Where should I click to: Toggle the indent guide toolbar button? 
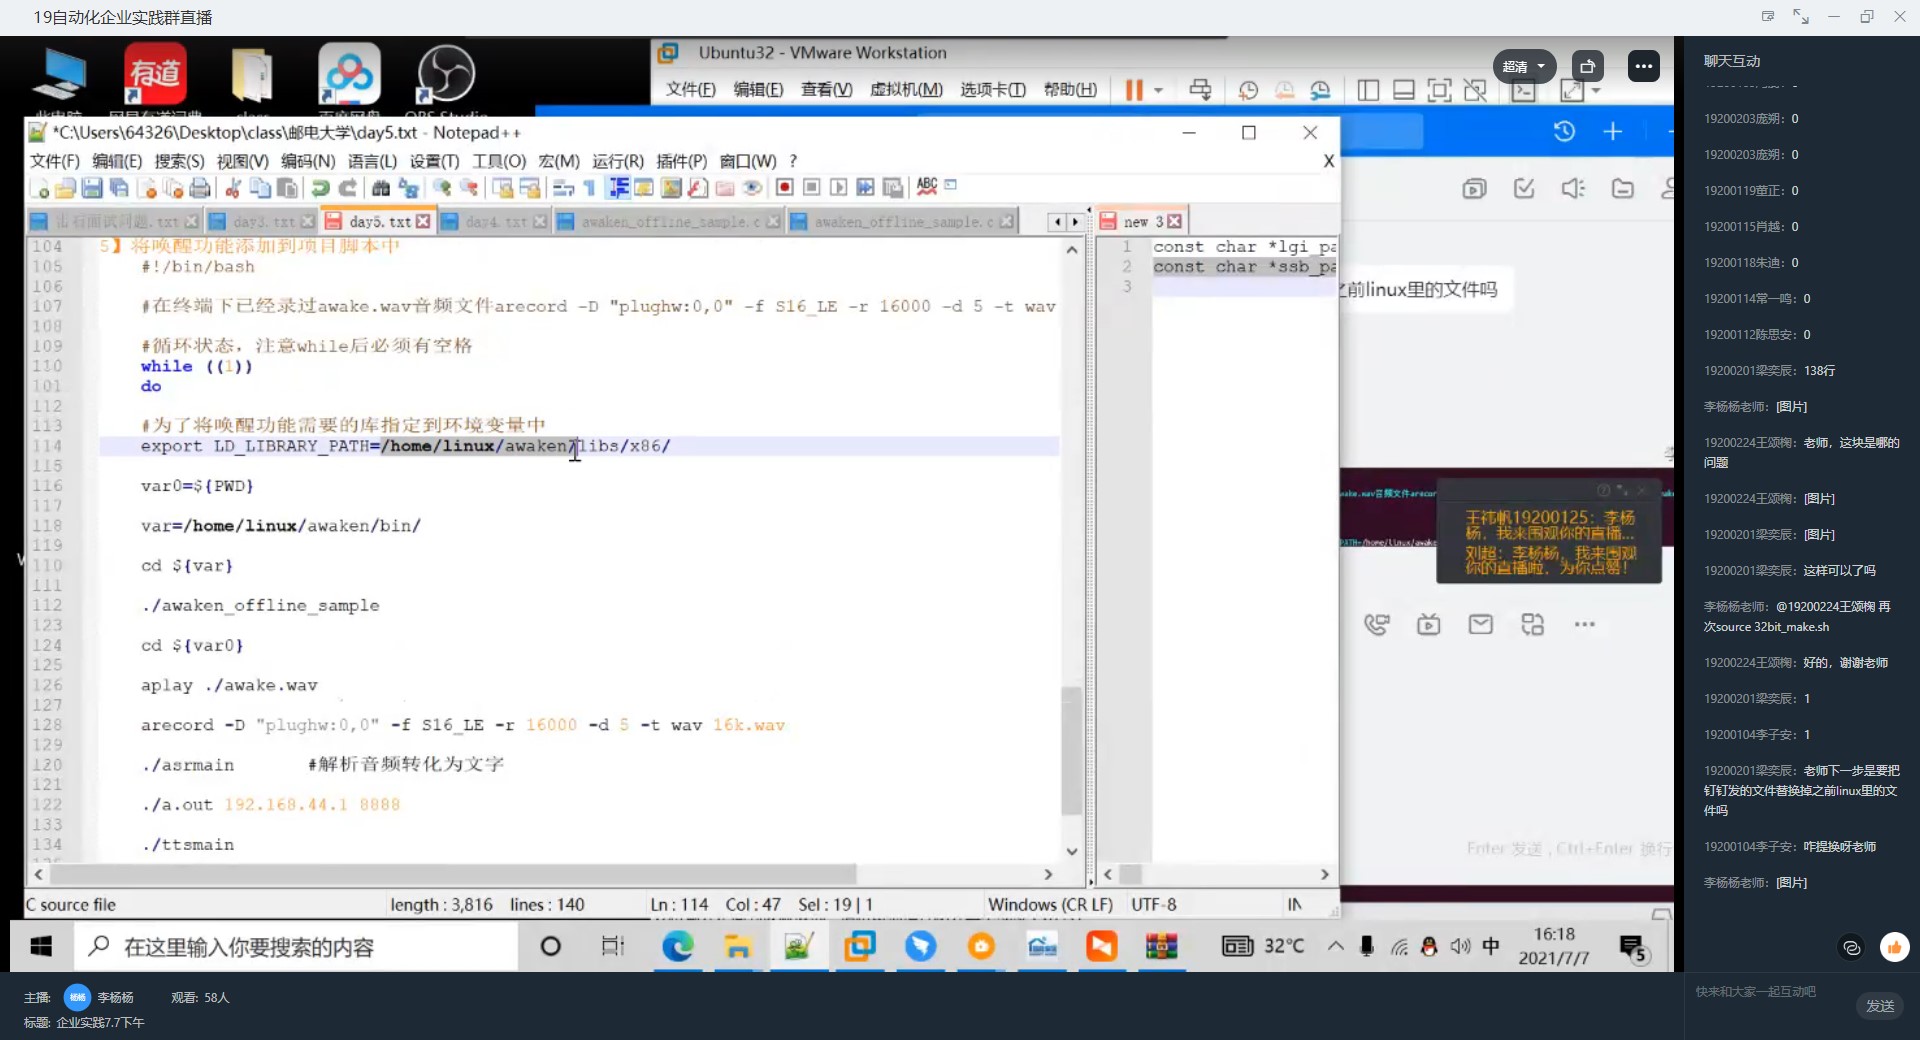pyautogui.click(x=618, y=187)
